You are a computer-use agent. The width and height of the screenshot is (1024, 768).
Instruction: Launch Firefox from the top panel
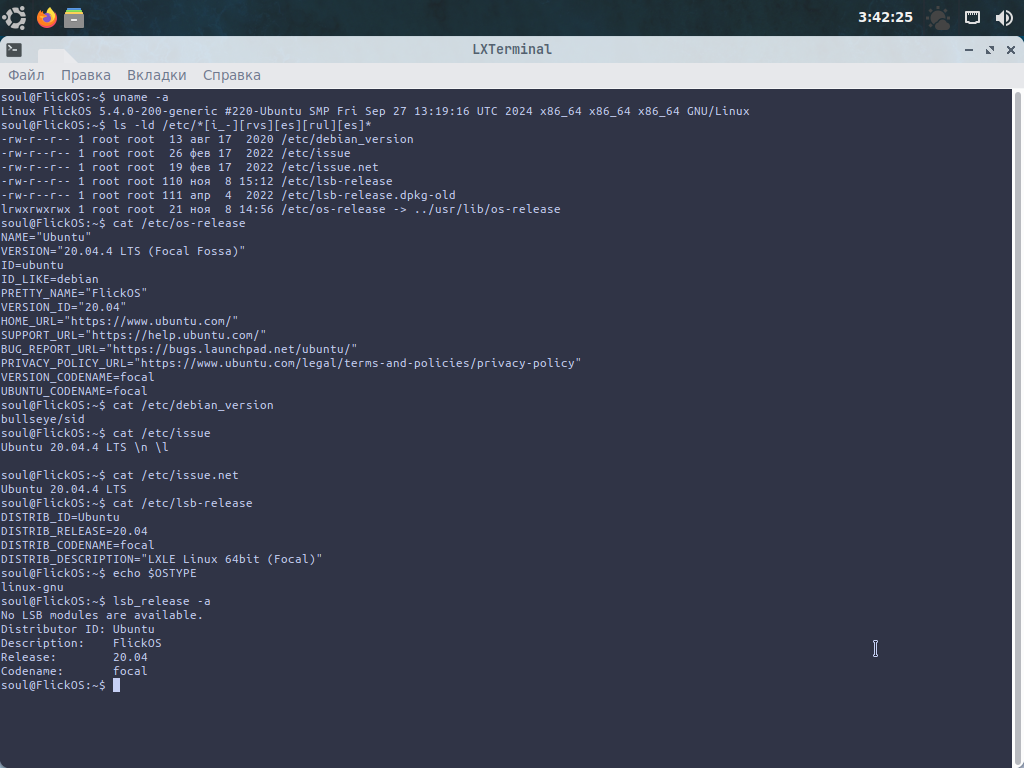pyautogui.click(x=46, y=18)
